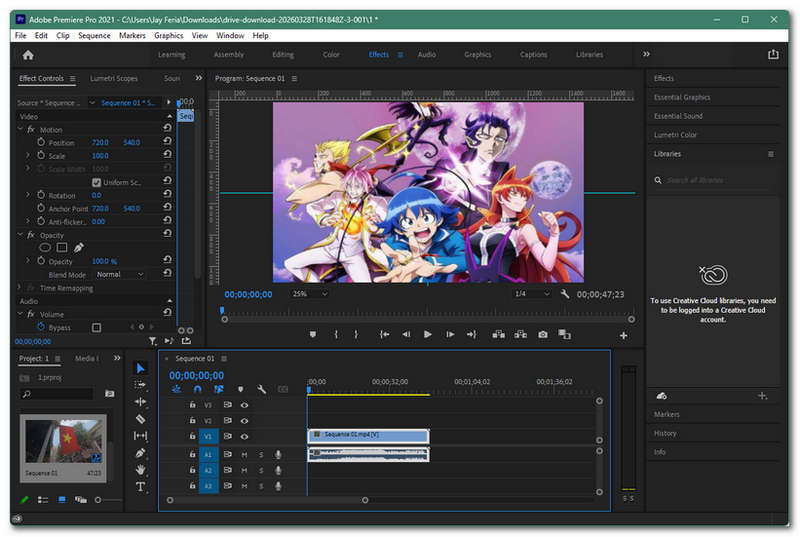Collapse the Motion effect group
The image size is (800, 537).
coord(20,130)
